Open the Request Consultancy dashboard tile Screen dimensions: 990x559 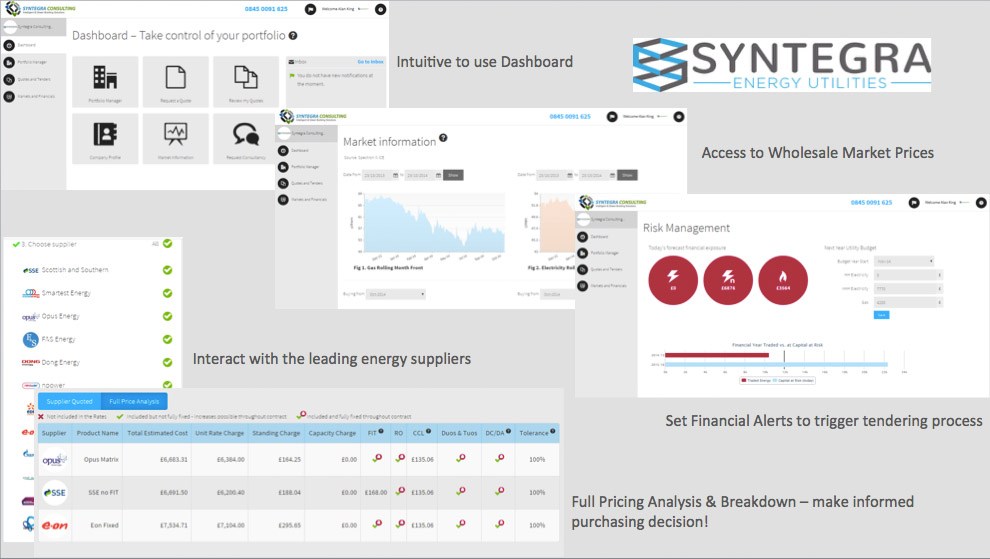tap(246, 138)
